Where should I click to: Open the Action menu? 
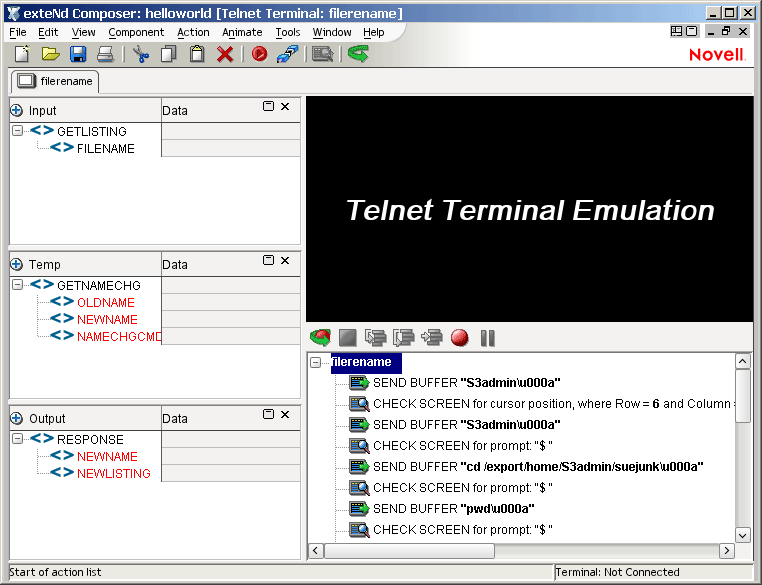coord(193,33)
